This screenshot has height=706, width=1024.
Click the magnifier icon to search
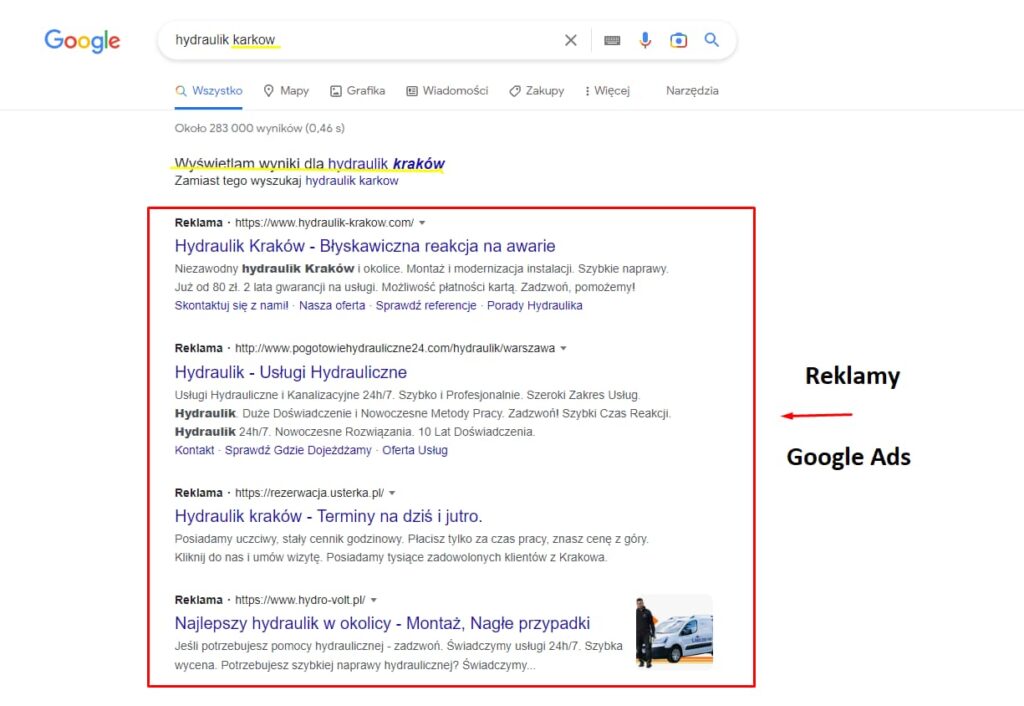(x=711, y=40)
